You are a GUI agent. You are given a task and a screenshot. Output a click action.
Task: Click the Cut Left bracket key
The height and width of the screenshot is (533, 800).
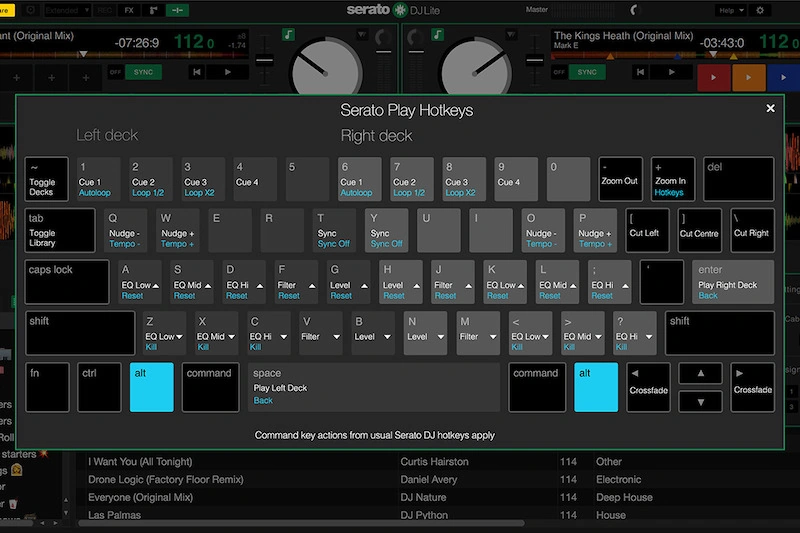647,230
